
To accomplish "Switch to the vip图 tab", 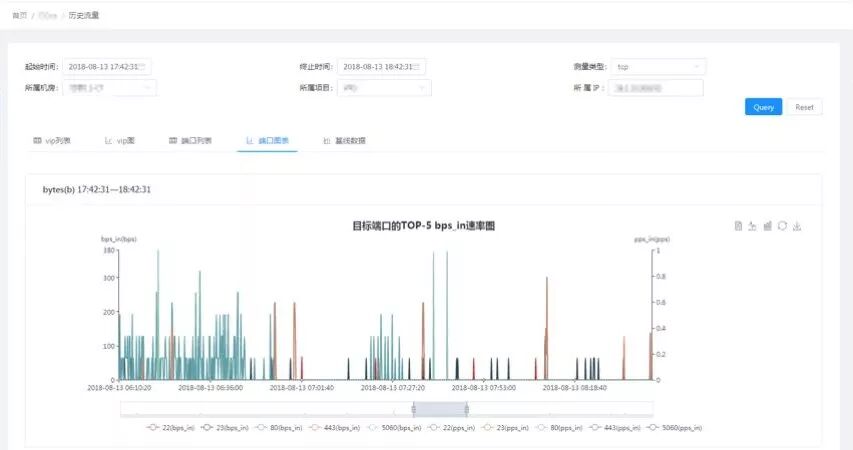I will (x=120, y=140).
